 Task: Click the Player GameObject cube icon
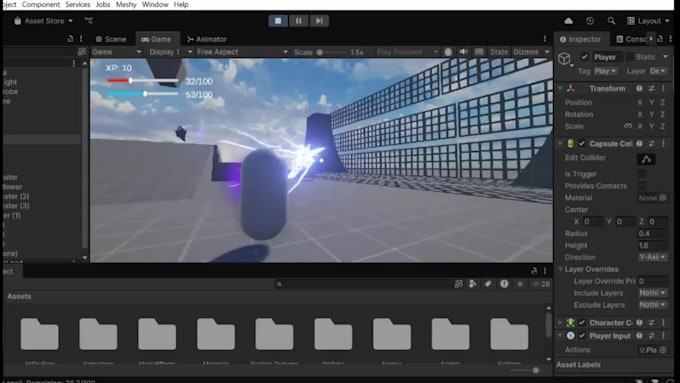click(x=564, y=59)
